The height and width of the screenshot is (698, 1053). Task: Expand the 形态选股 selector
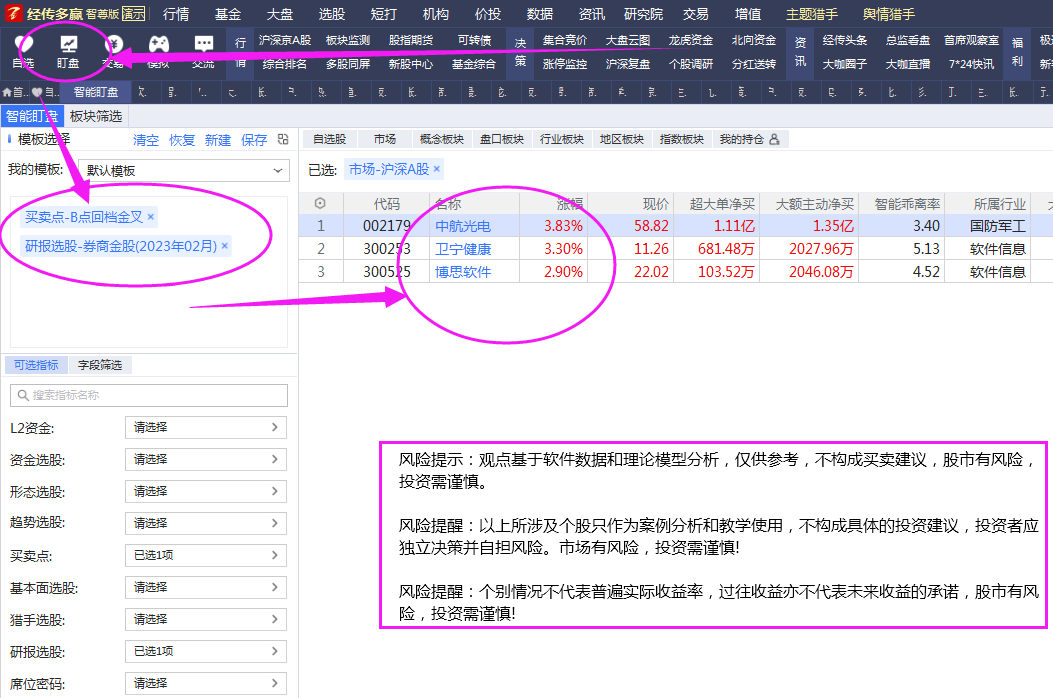205,491
